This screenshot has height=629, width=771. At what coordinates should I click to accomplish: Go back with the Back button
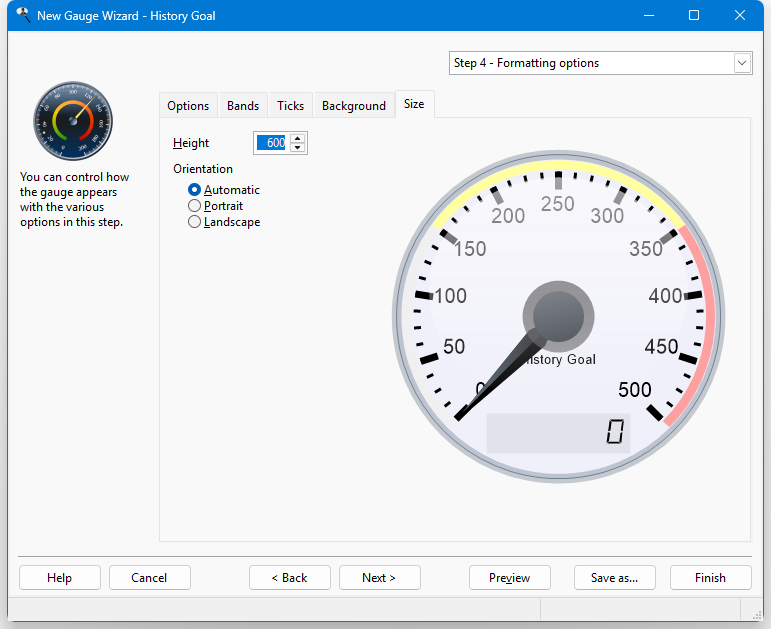click(x=289, y=578)
